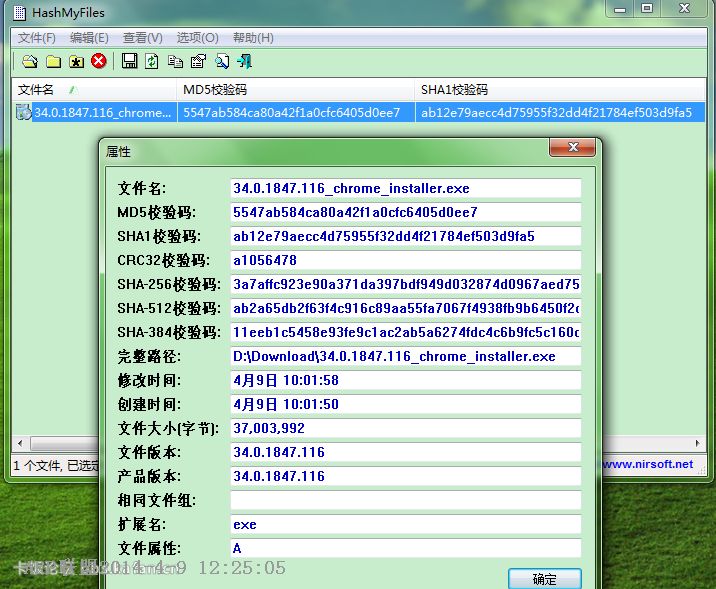Screen dimensions: 716x589
Task: Open the 文件(F) menu
Action: 37,38
